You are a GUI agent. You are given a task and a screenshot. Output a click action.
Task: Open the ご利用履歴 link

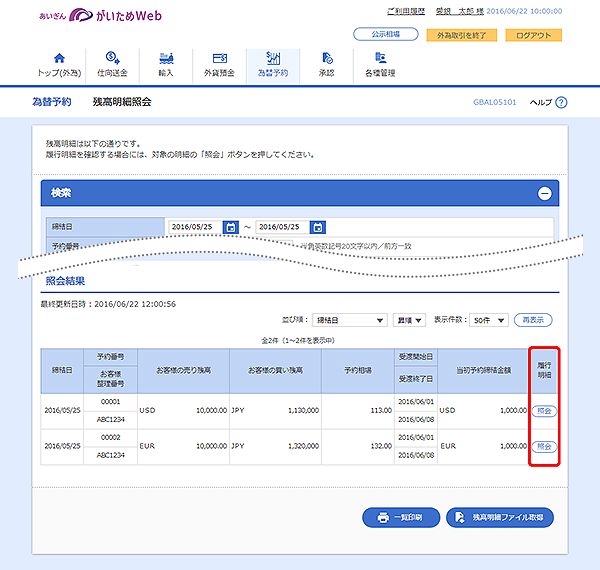[406, 11]
